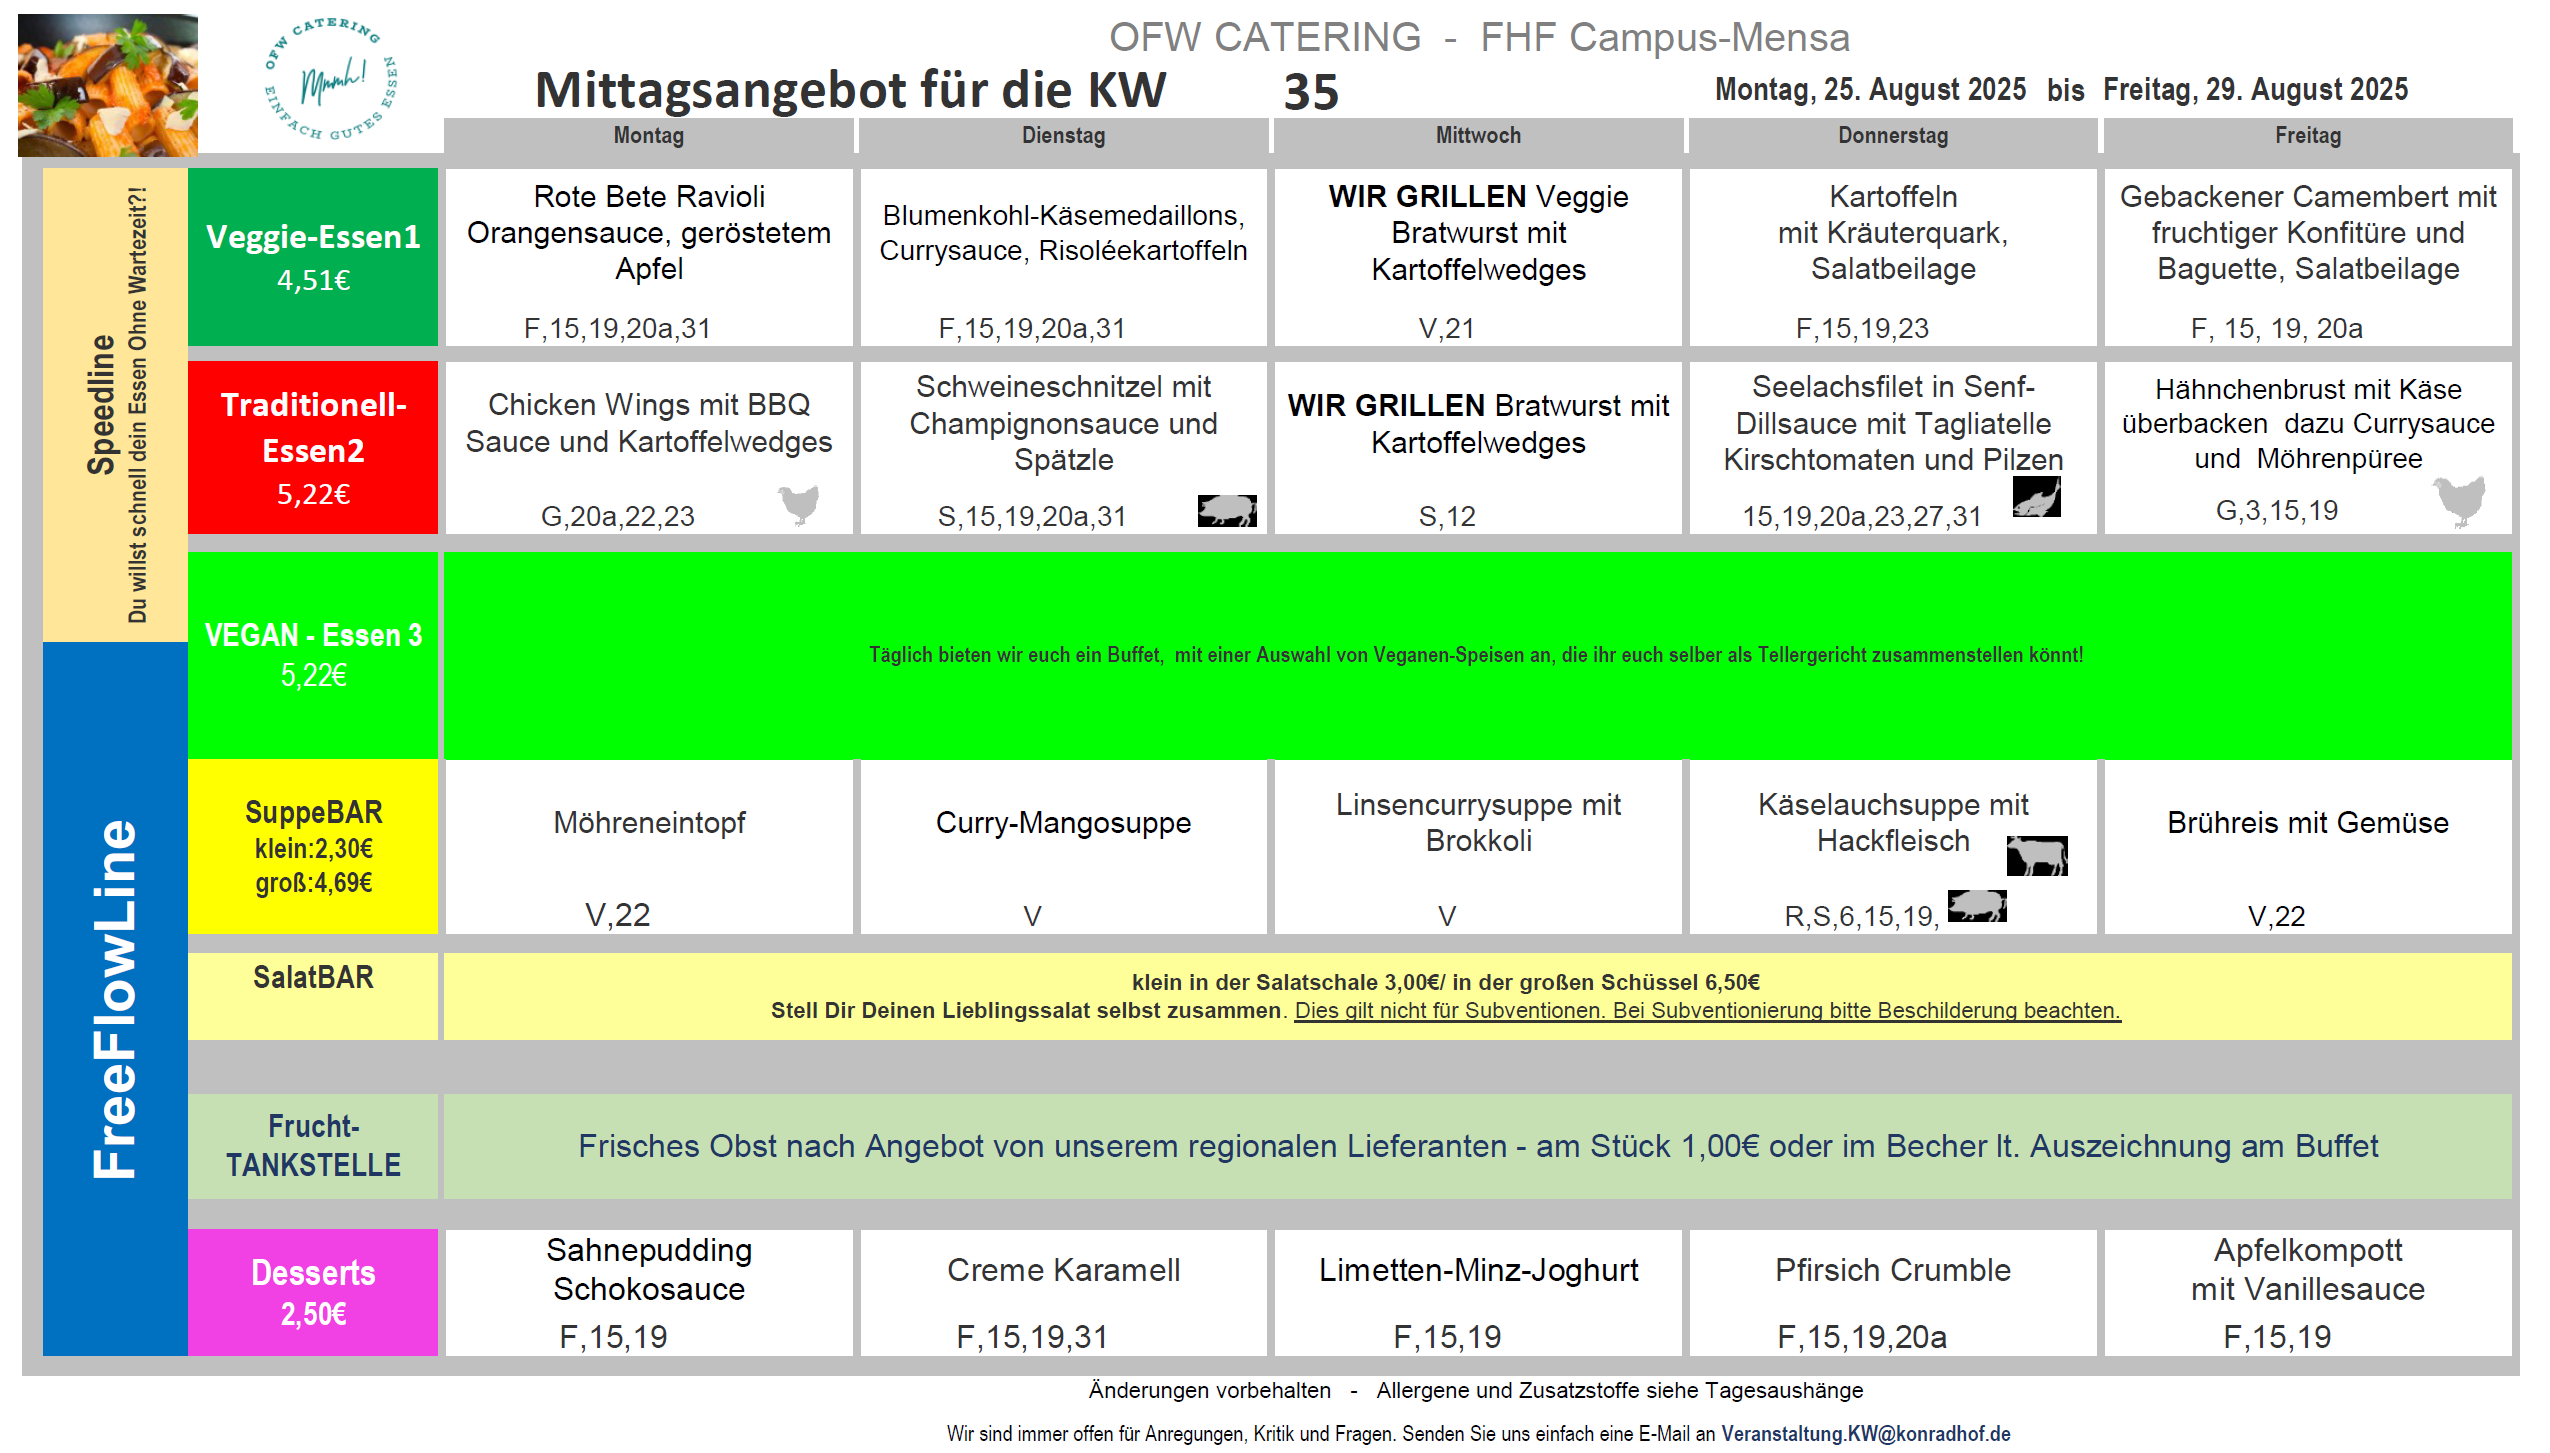The image size is (2550, 1453).
Task: Click allergen codes 'F,15,19,23' on Thursday
Action: tap(1862, 328)
